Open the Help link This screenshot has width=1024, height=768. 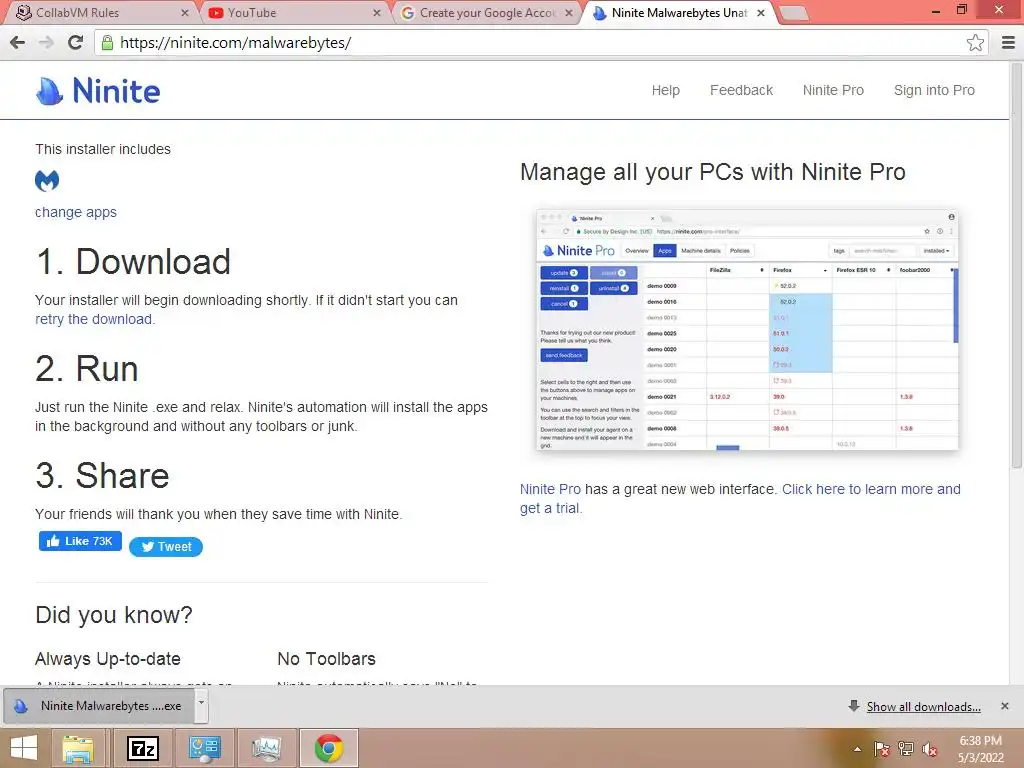(665, 90)
